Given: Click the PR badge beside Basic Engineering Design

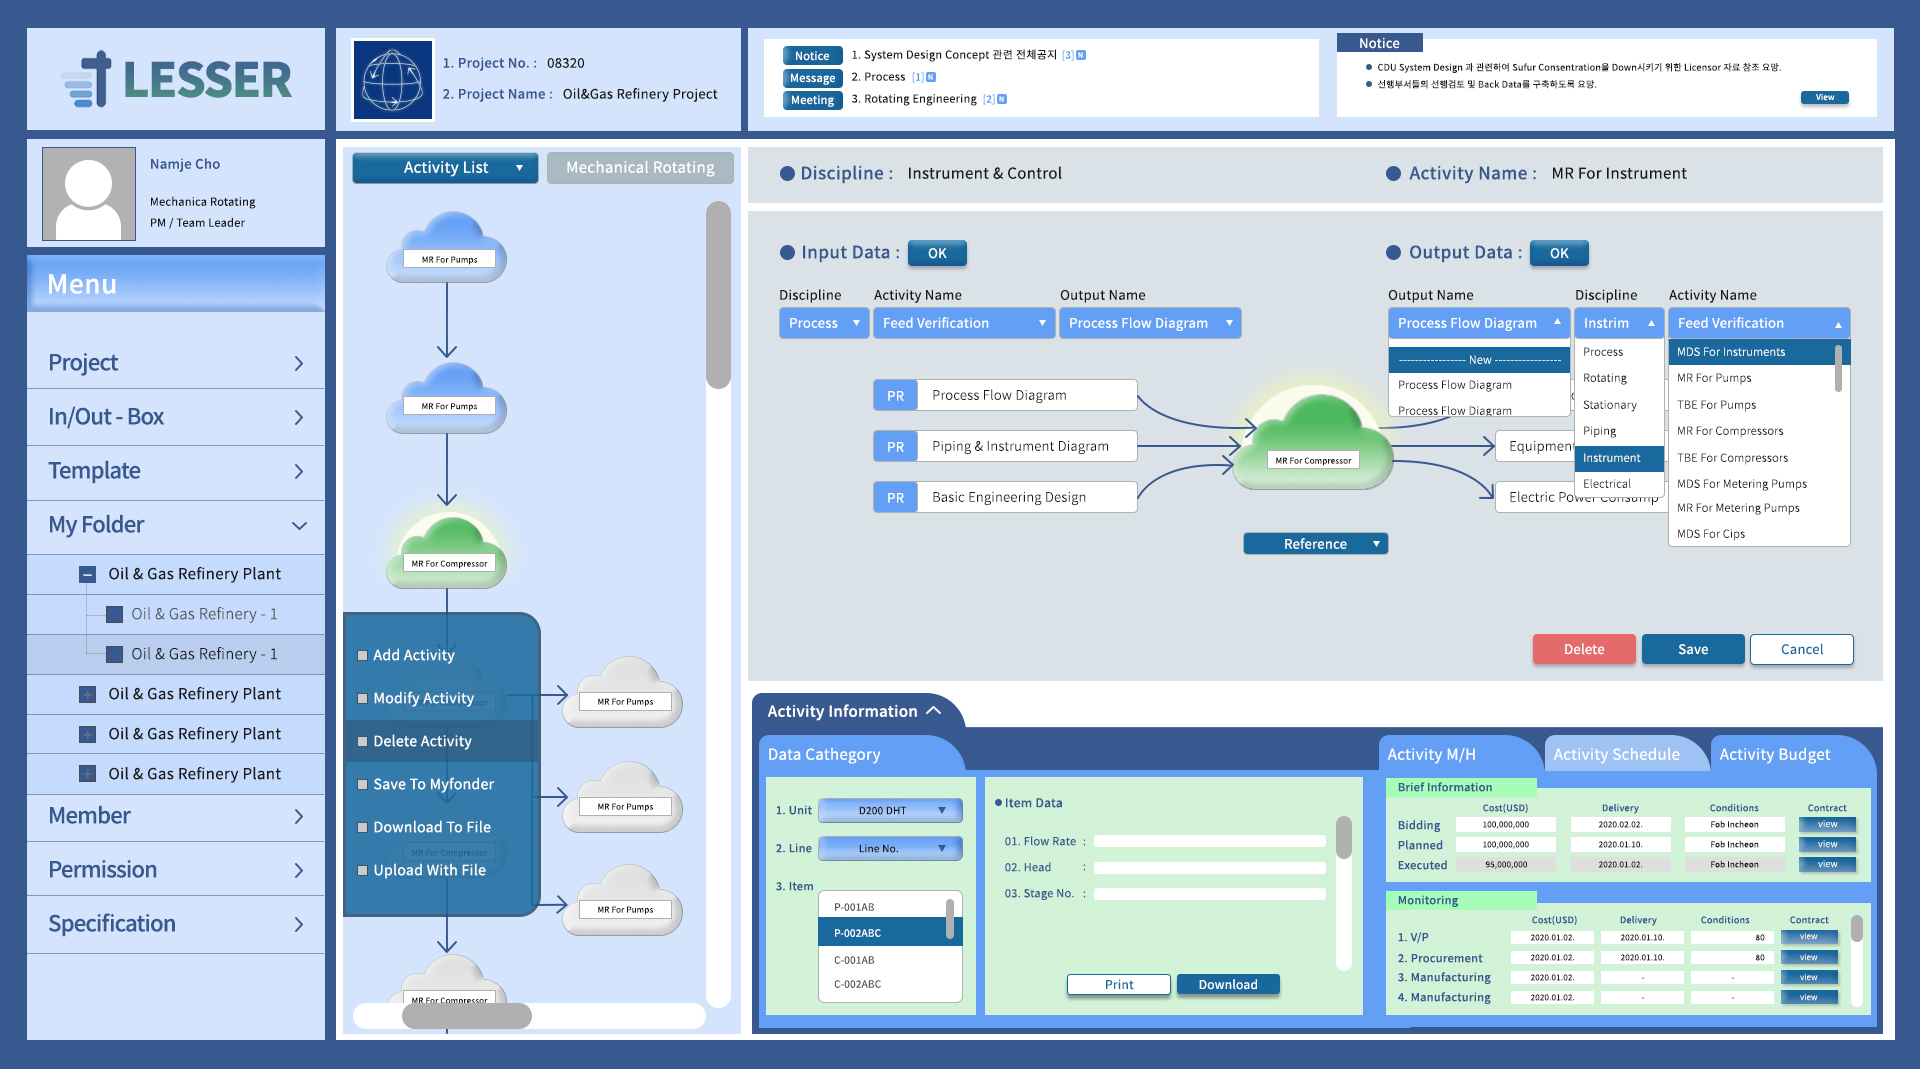Looking at the screenshot, I should click(895, 498).
